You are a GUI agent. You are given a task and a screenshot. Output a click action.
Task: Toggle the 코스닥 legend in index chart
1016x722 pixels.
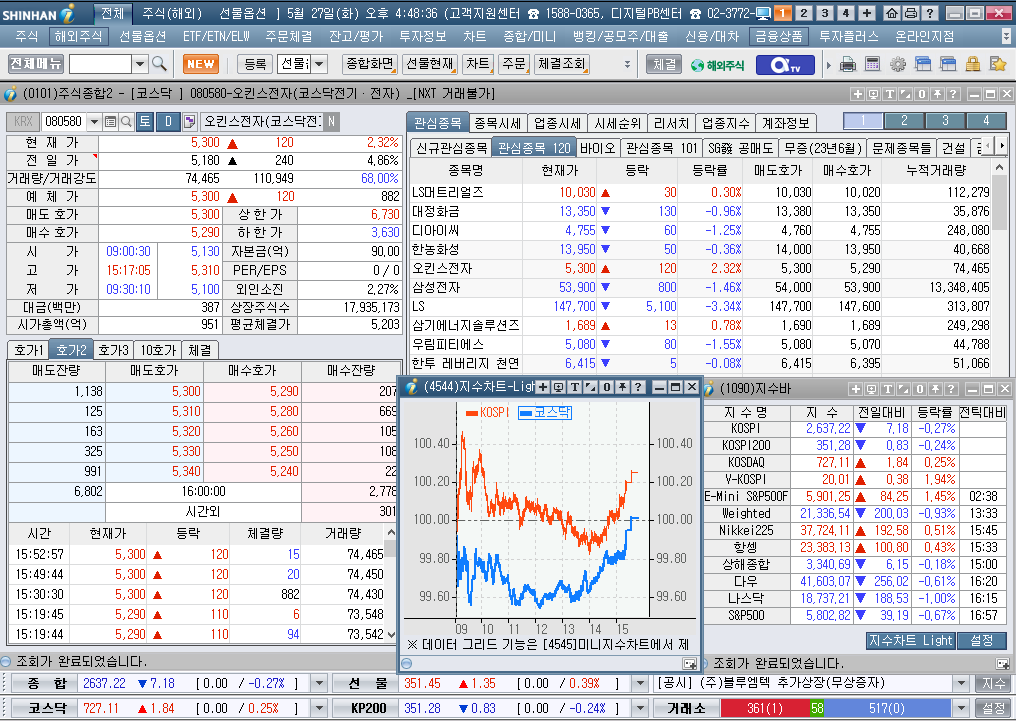545,412
